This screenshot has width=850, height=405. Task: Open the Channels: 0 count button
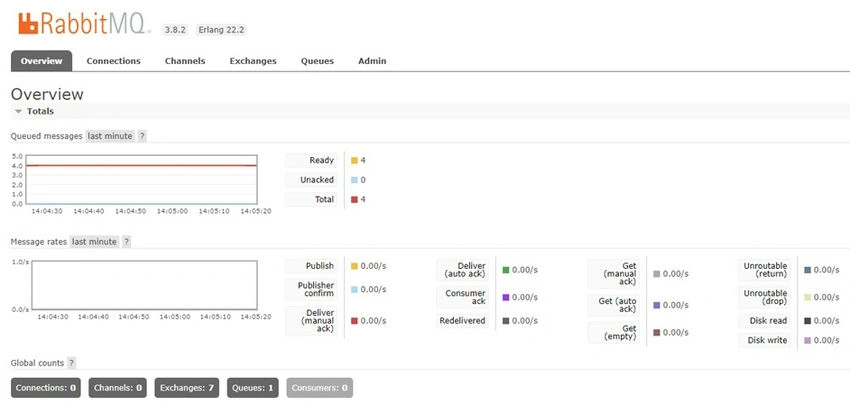click(118, 388)
